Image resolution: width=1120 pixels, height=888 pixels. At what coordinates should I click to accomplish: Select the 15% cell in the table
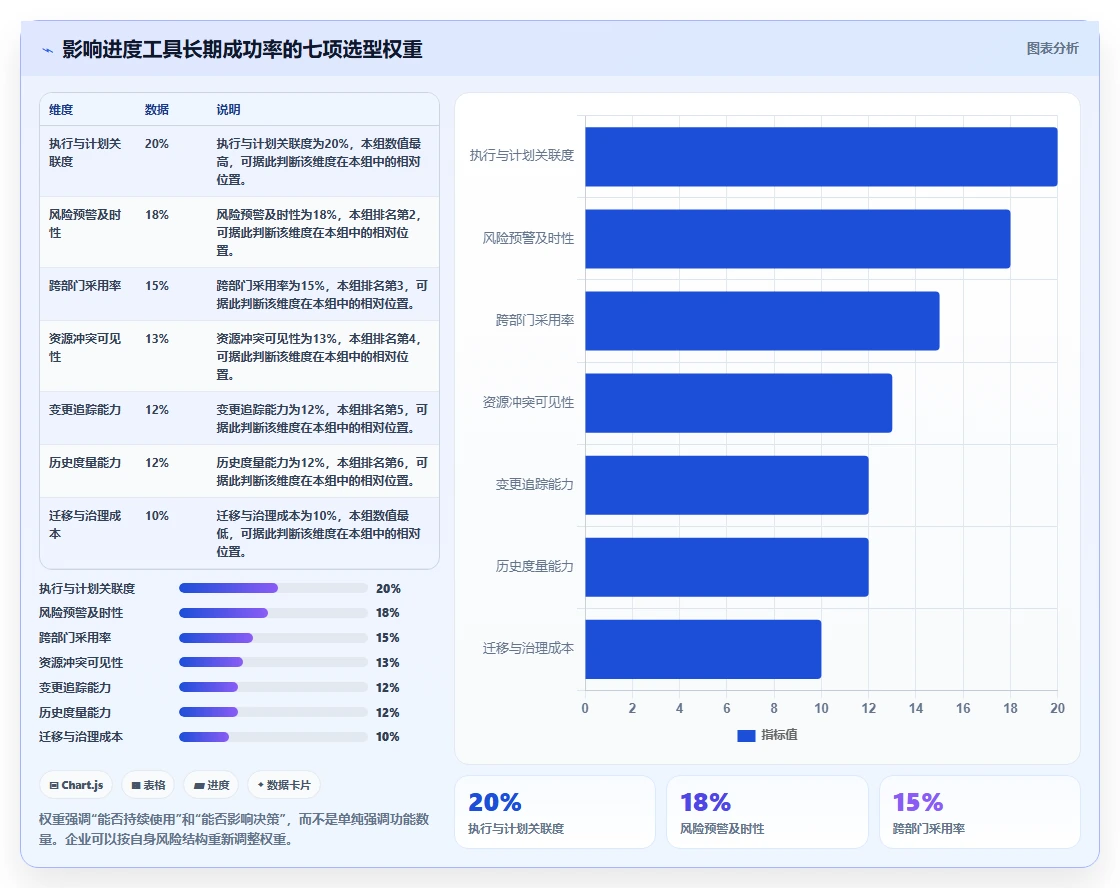[156, 286]
